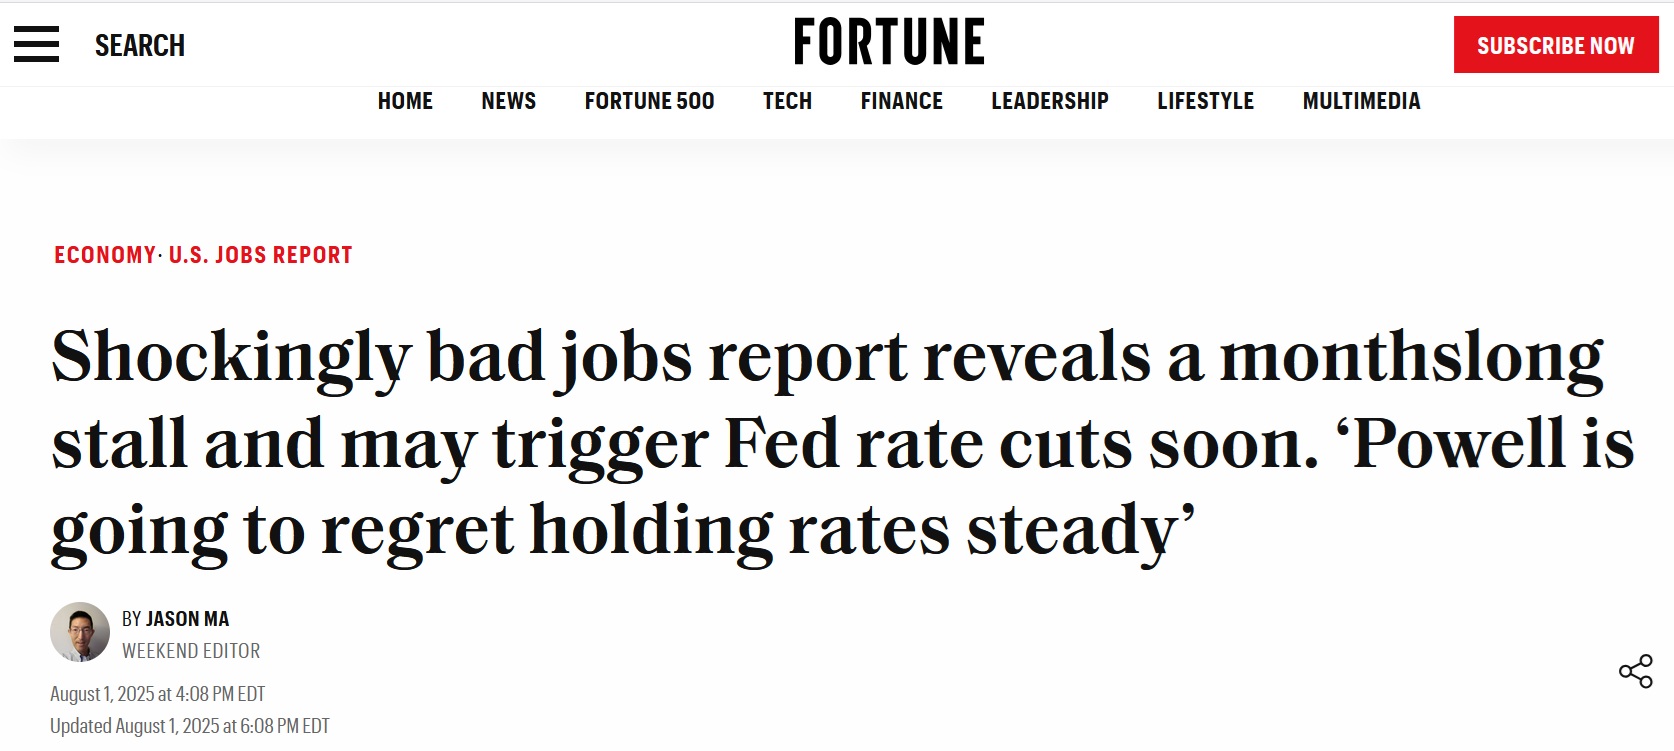The image size is (1674, 751).
Task: Go to the Home menu item
Action: (x=405, y=101)
